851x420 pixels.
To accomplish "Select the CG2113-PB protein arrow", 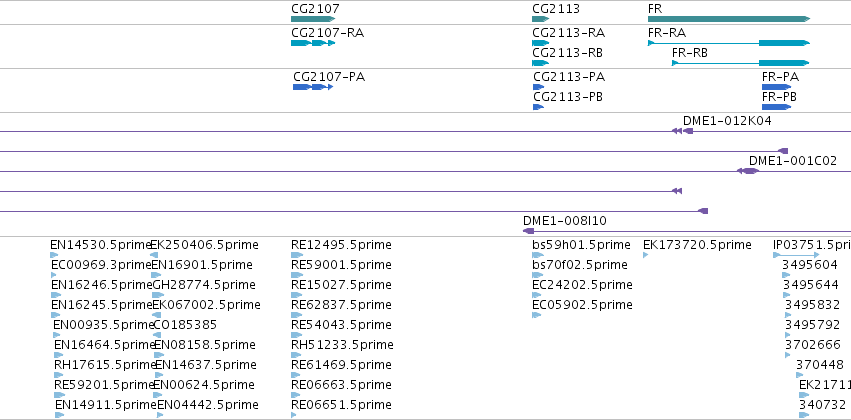I will [x=538, y=107].
